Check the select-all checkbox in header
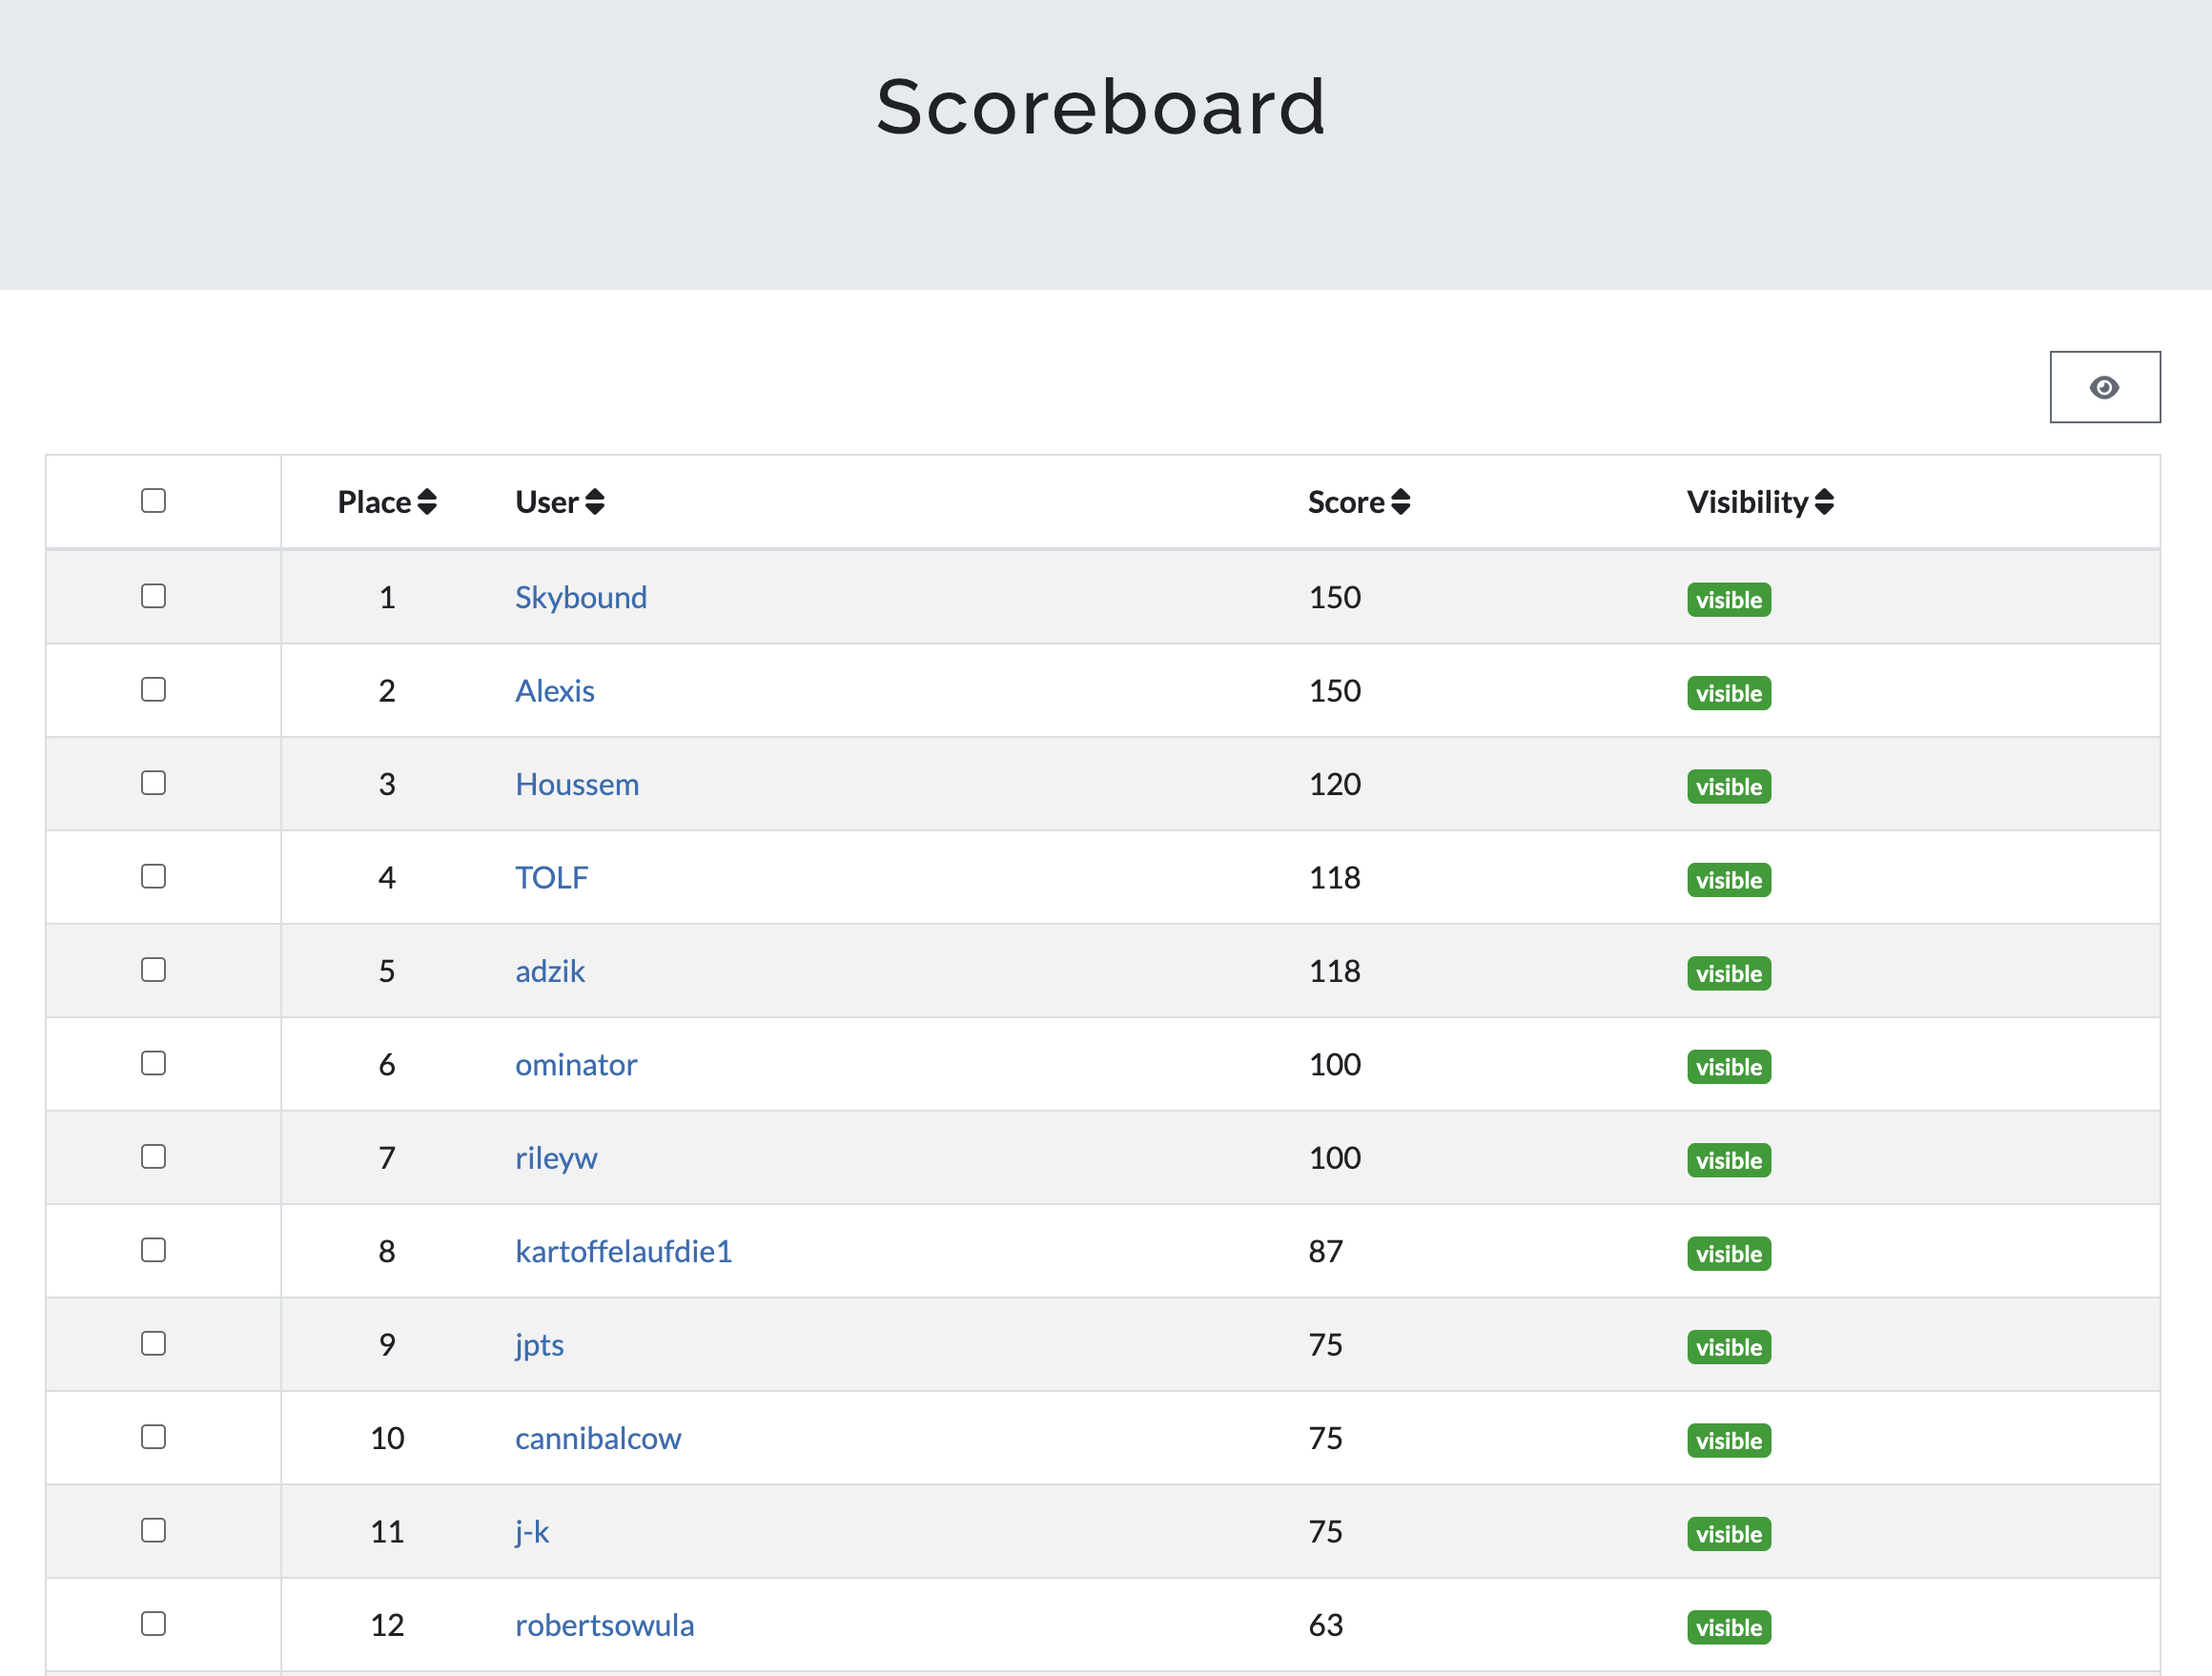This screenshot has width=2212, height=1676. coord(153,501)
